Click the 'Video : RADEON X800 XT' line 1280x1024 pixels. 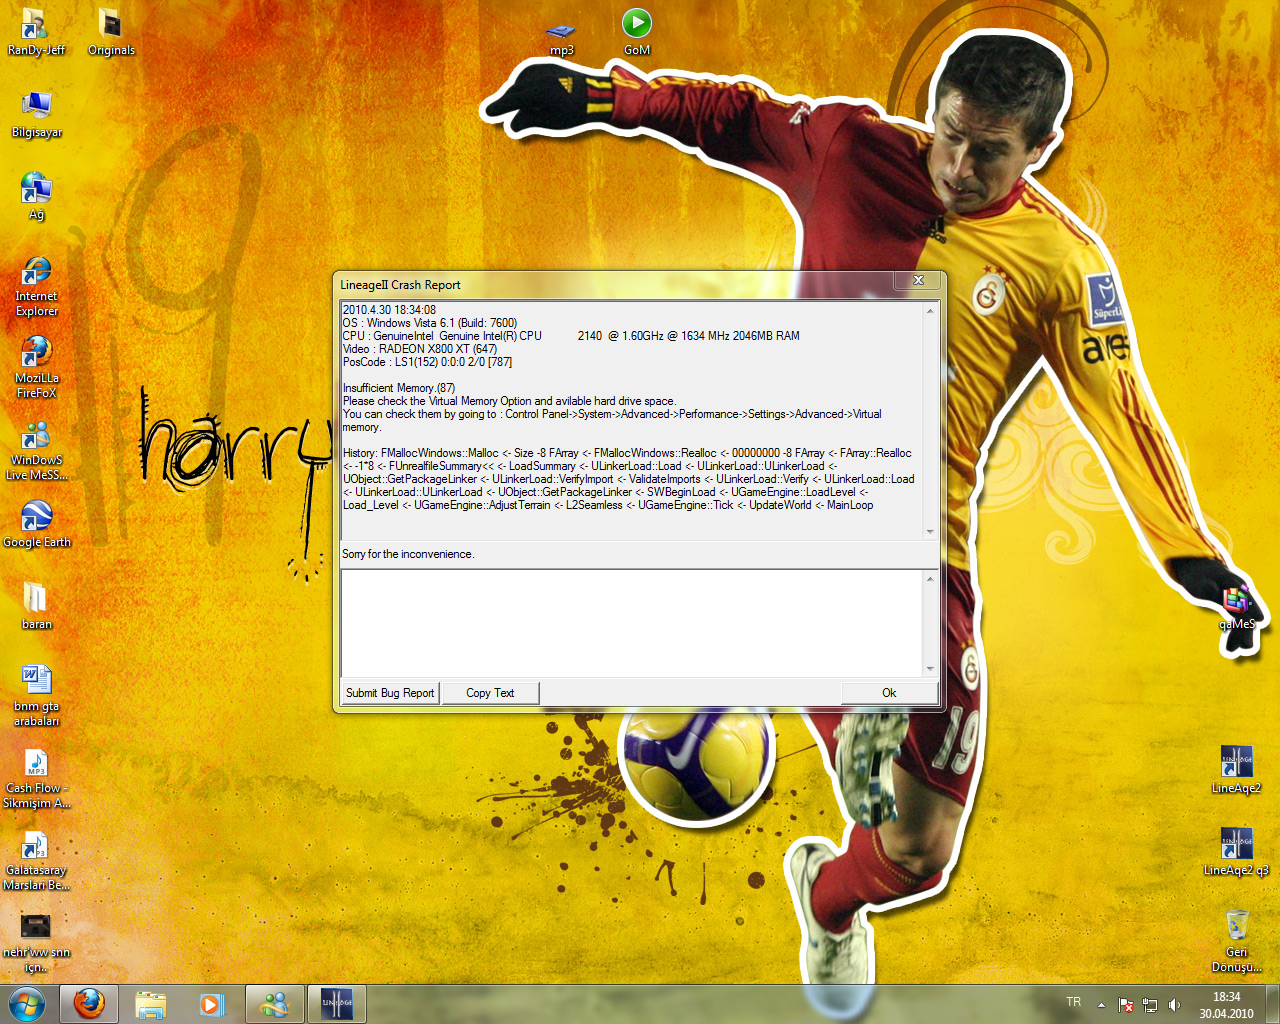420,349
